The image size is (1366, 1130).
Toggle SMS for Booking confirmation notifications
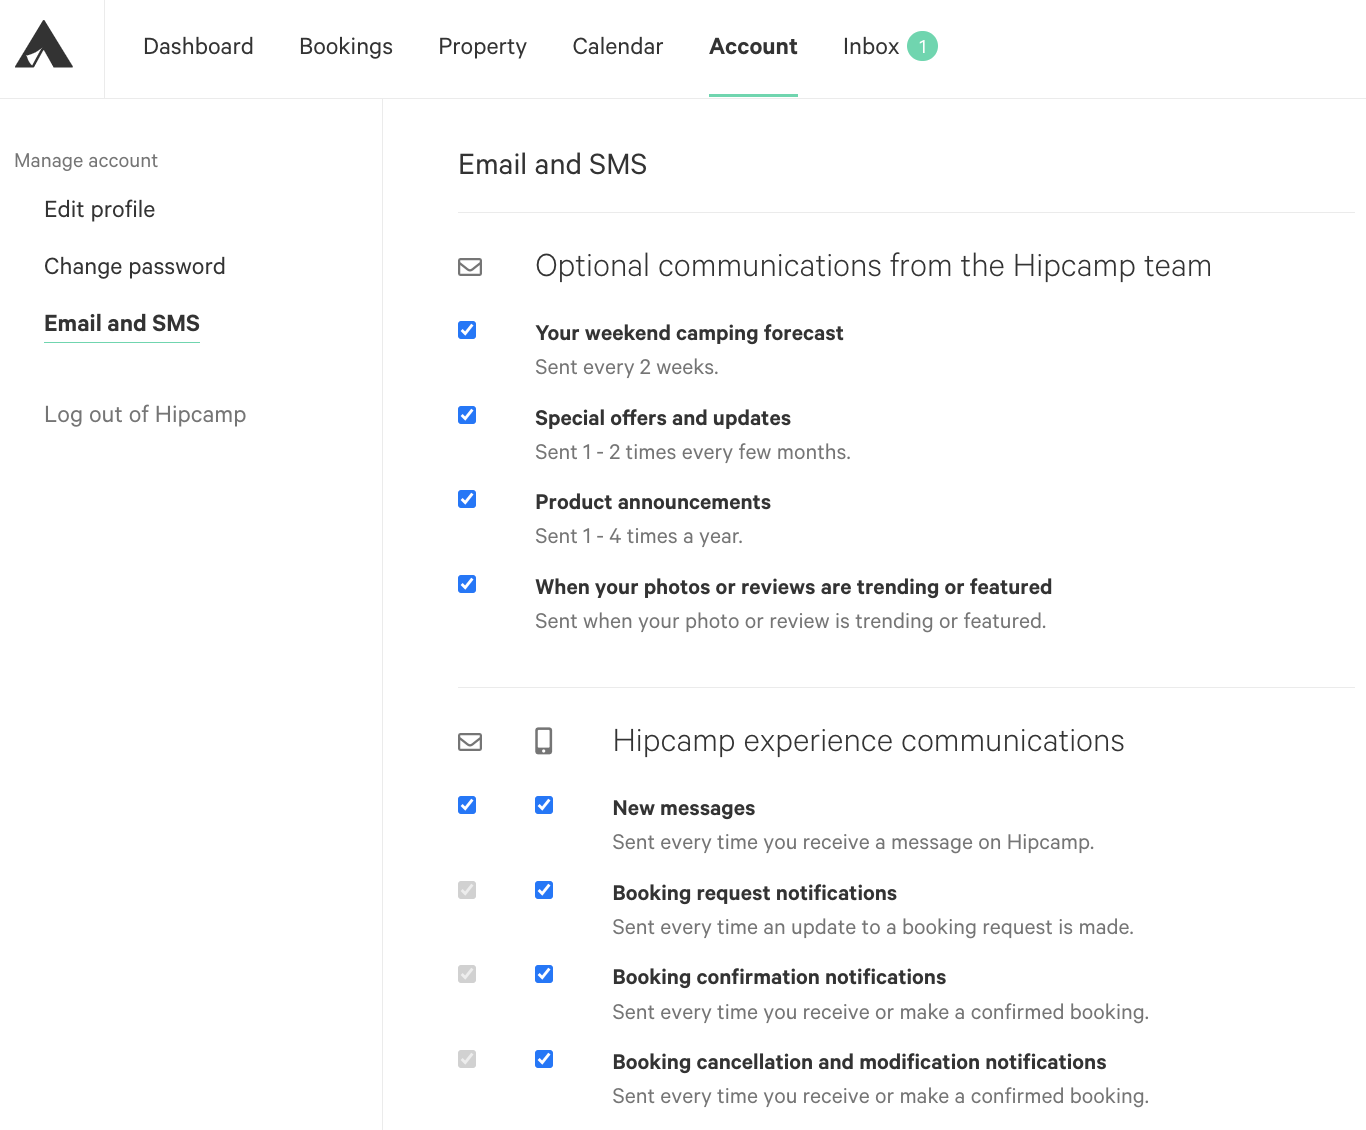pyautogui.click(x=544, y=974)
